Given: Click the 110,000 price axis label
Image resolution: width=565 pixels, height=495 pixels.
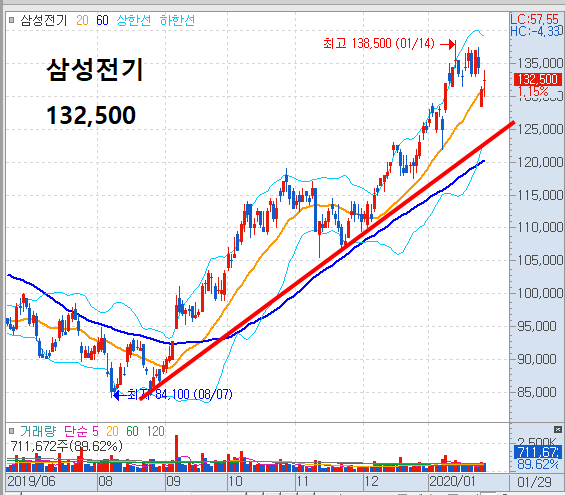Looking at the screenshot, I should (540, 227).
